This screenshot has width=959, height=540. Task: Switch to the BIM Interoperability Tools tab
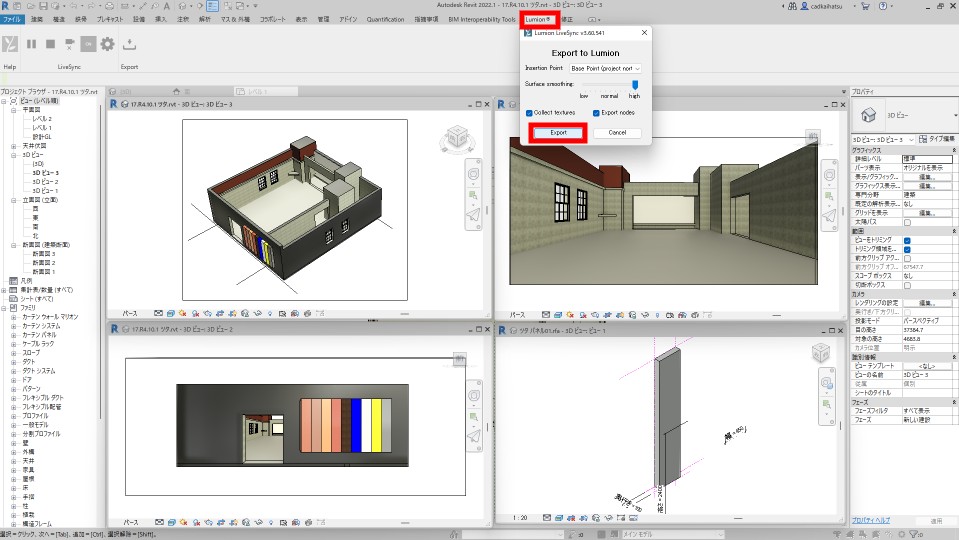(x=482, y=20)
